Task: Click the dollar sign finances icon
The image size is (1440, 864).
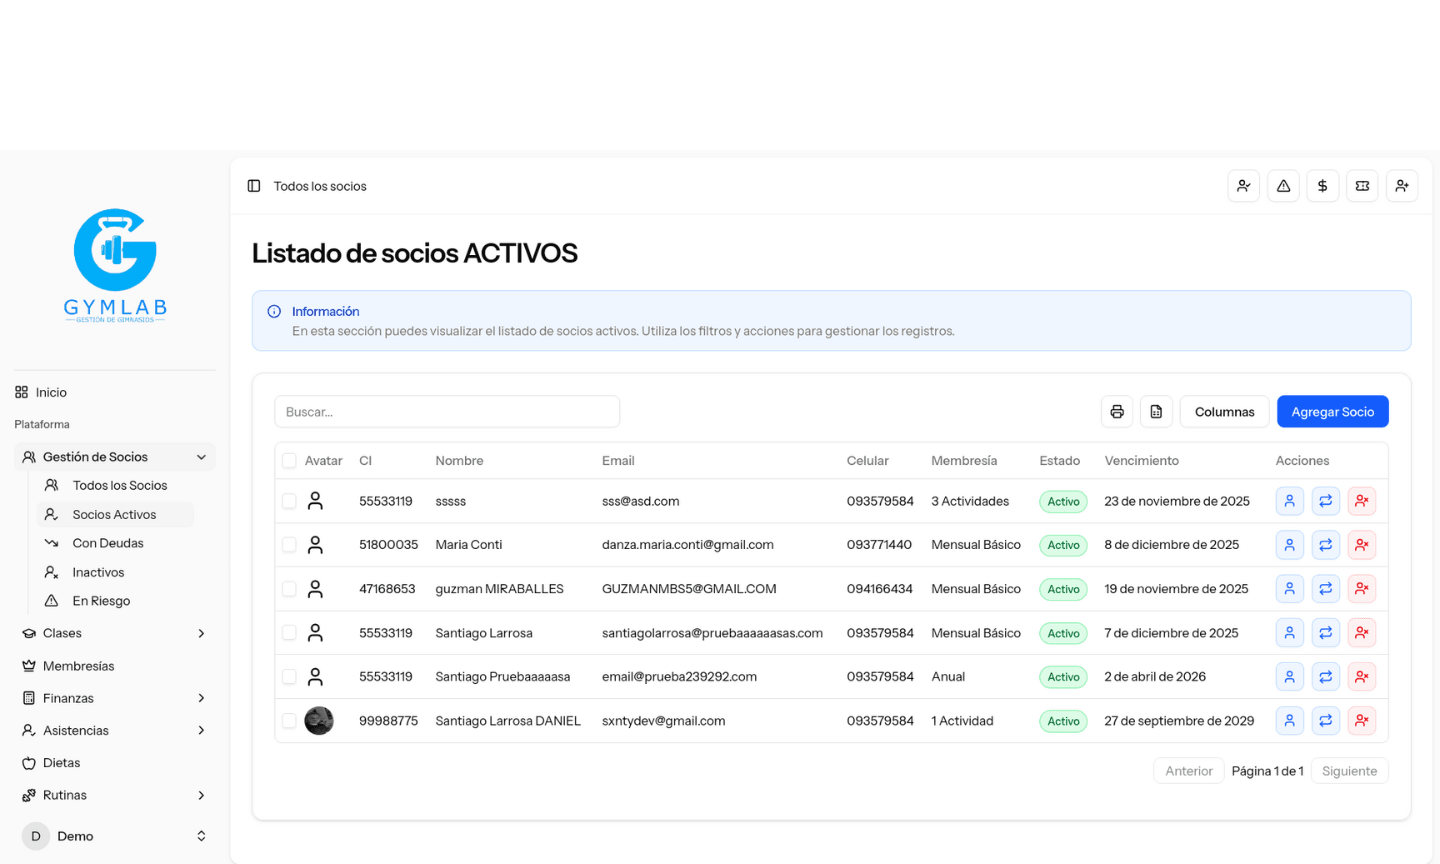Action: (1322, 186)
